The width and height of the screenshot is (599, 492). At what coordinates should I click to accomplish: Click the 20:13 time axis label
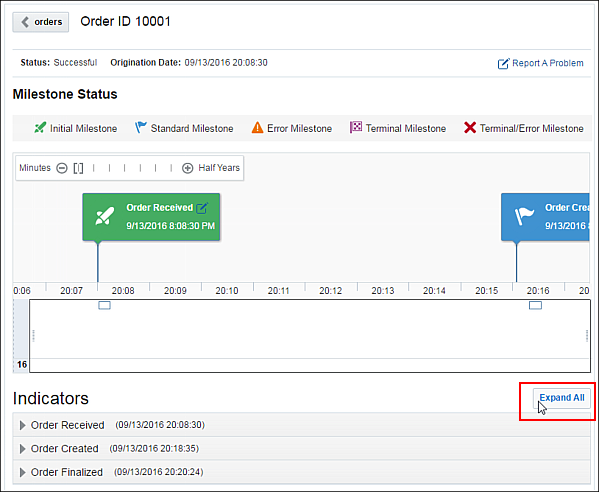pyautogui.click(x=382, y=291)
